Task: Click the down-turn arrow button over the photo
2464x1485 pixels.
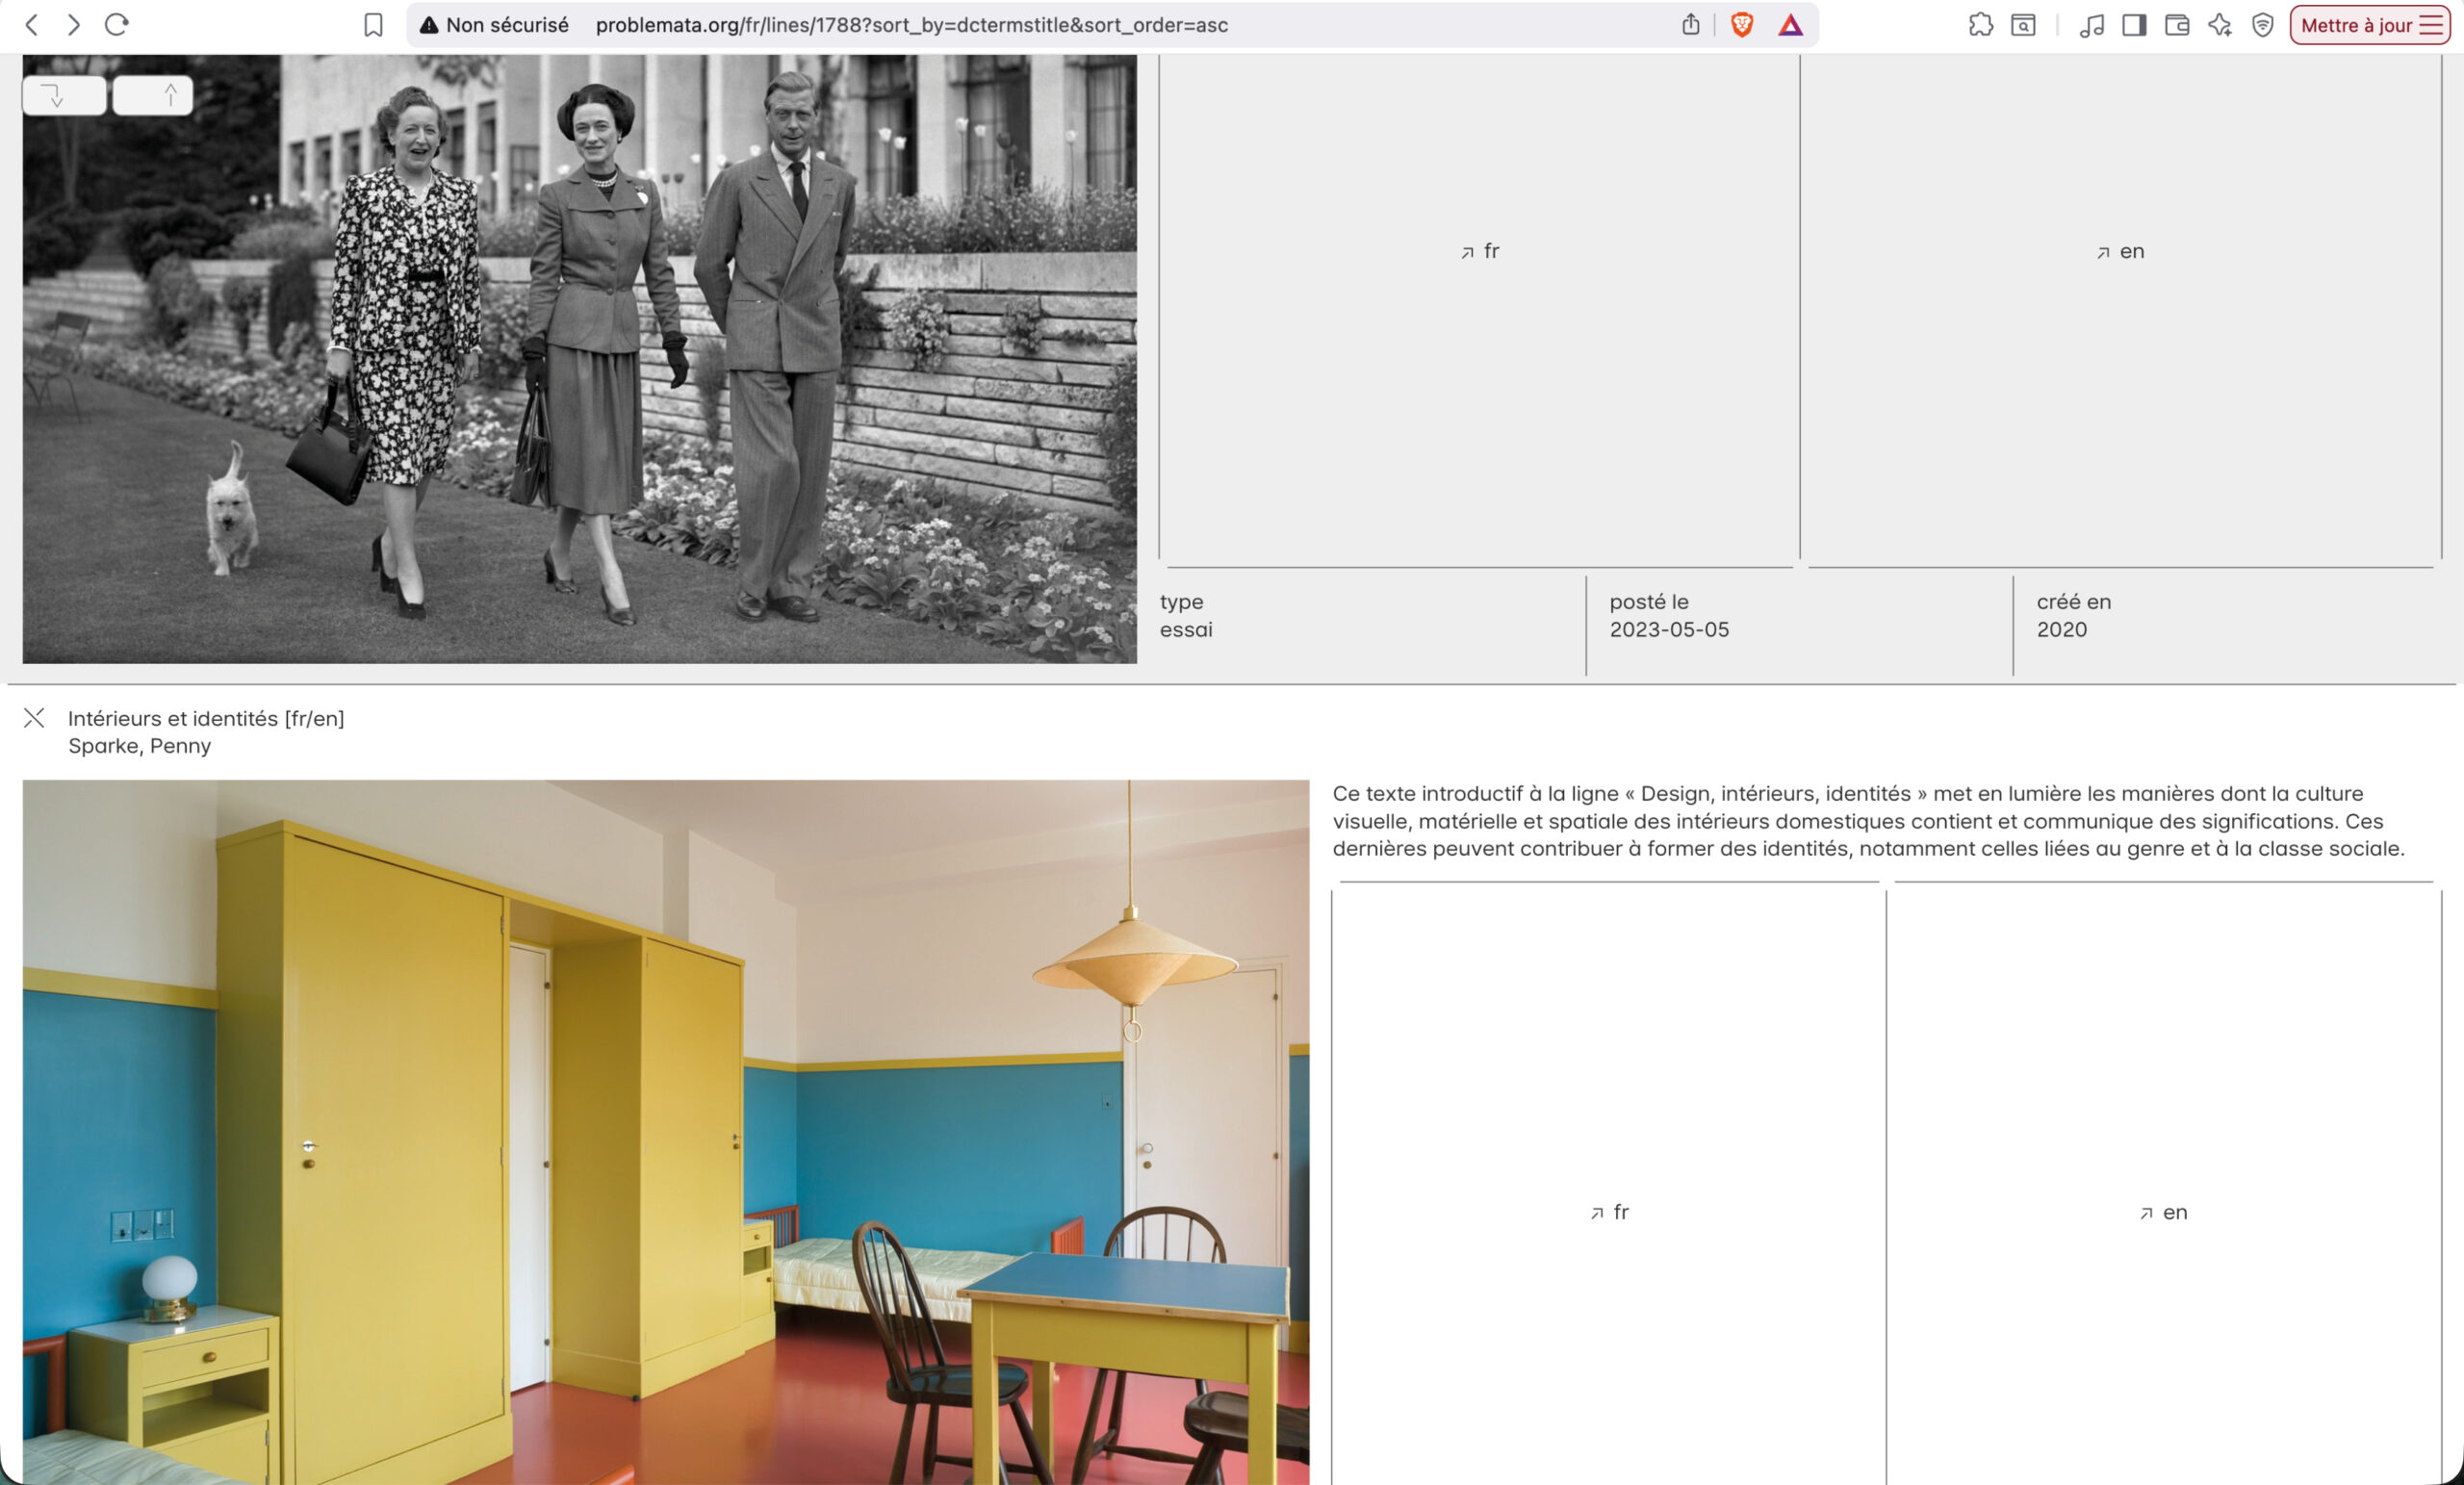Action: point(64,96)
